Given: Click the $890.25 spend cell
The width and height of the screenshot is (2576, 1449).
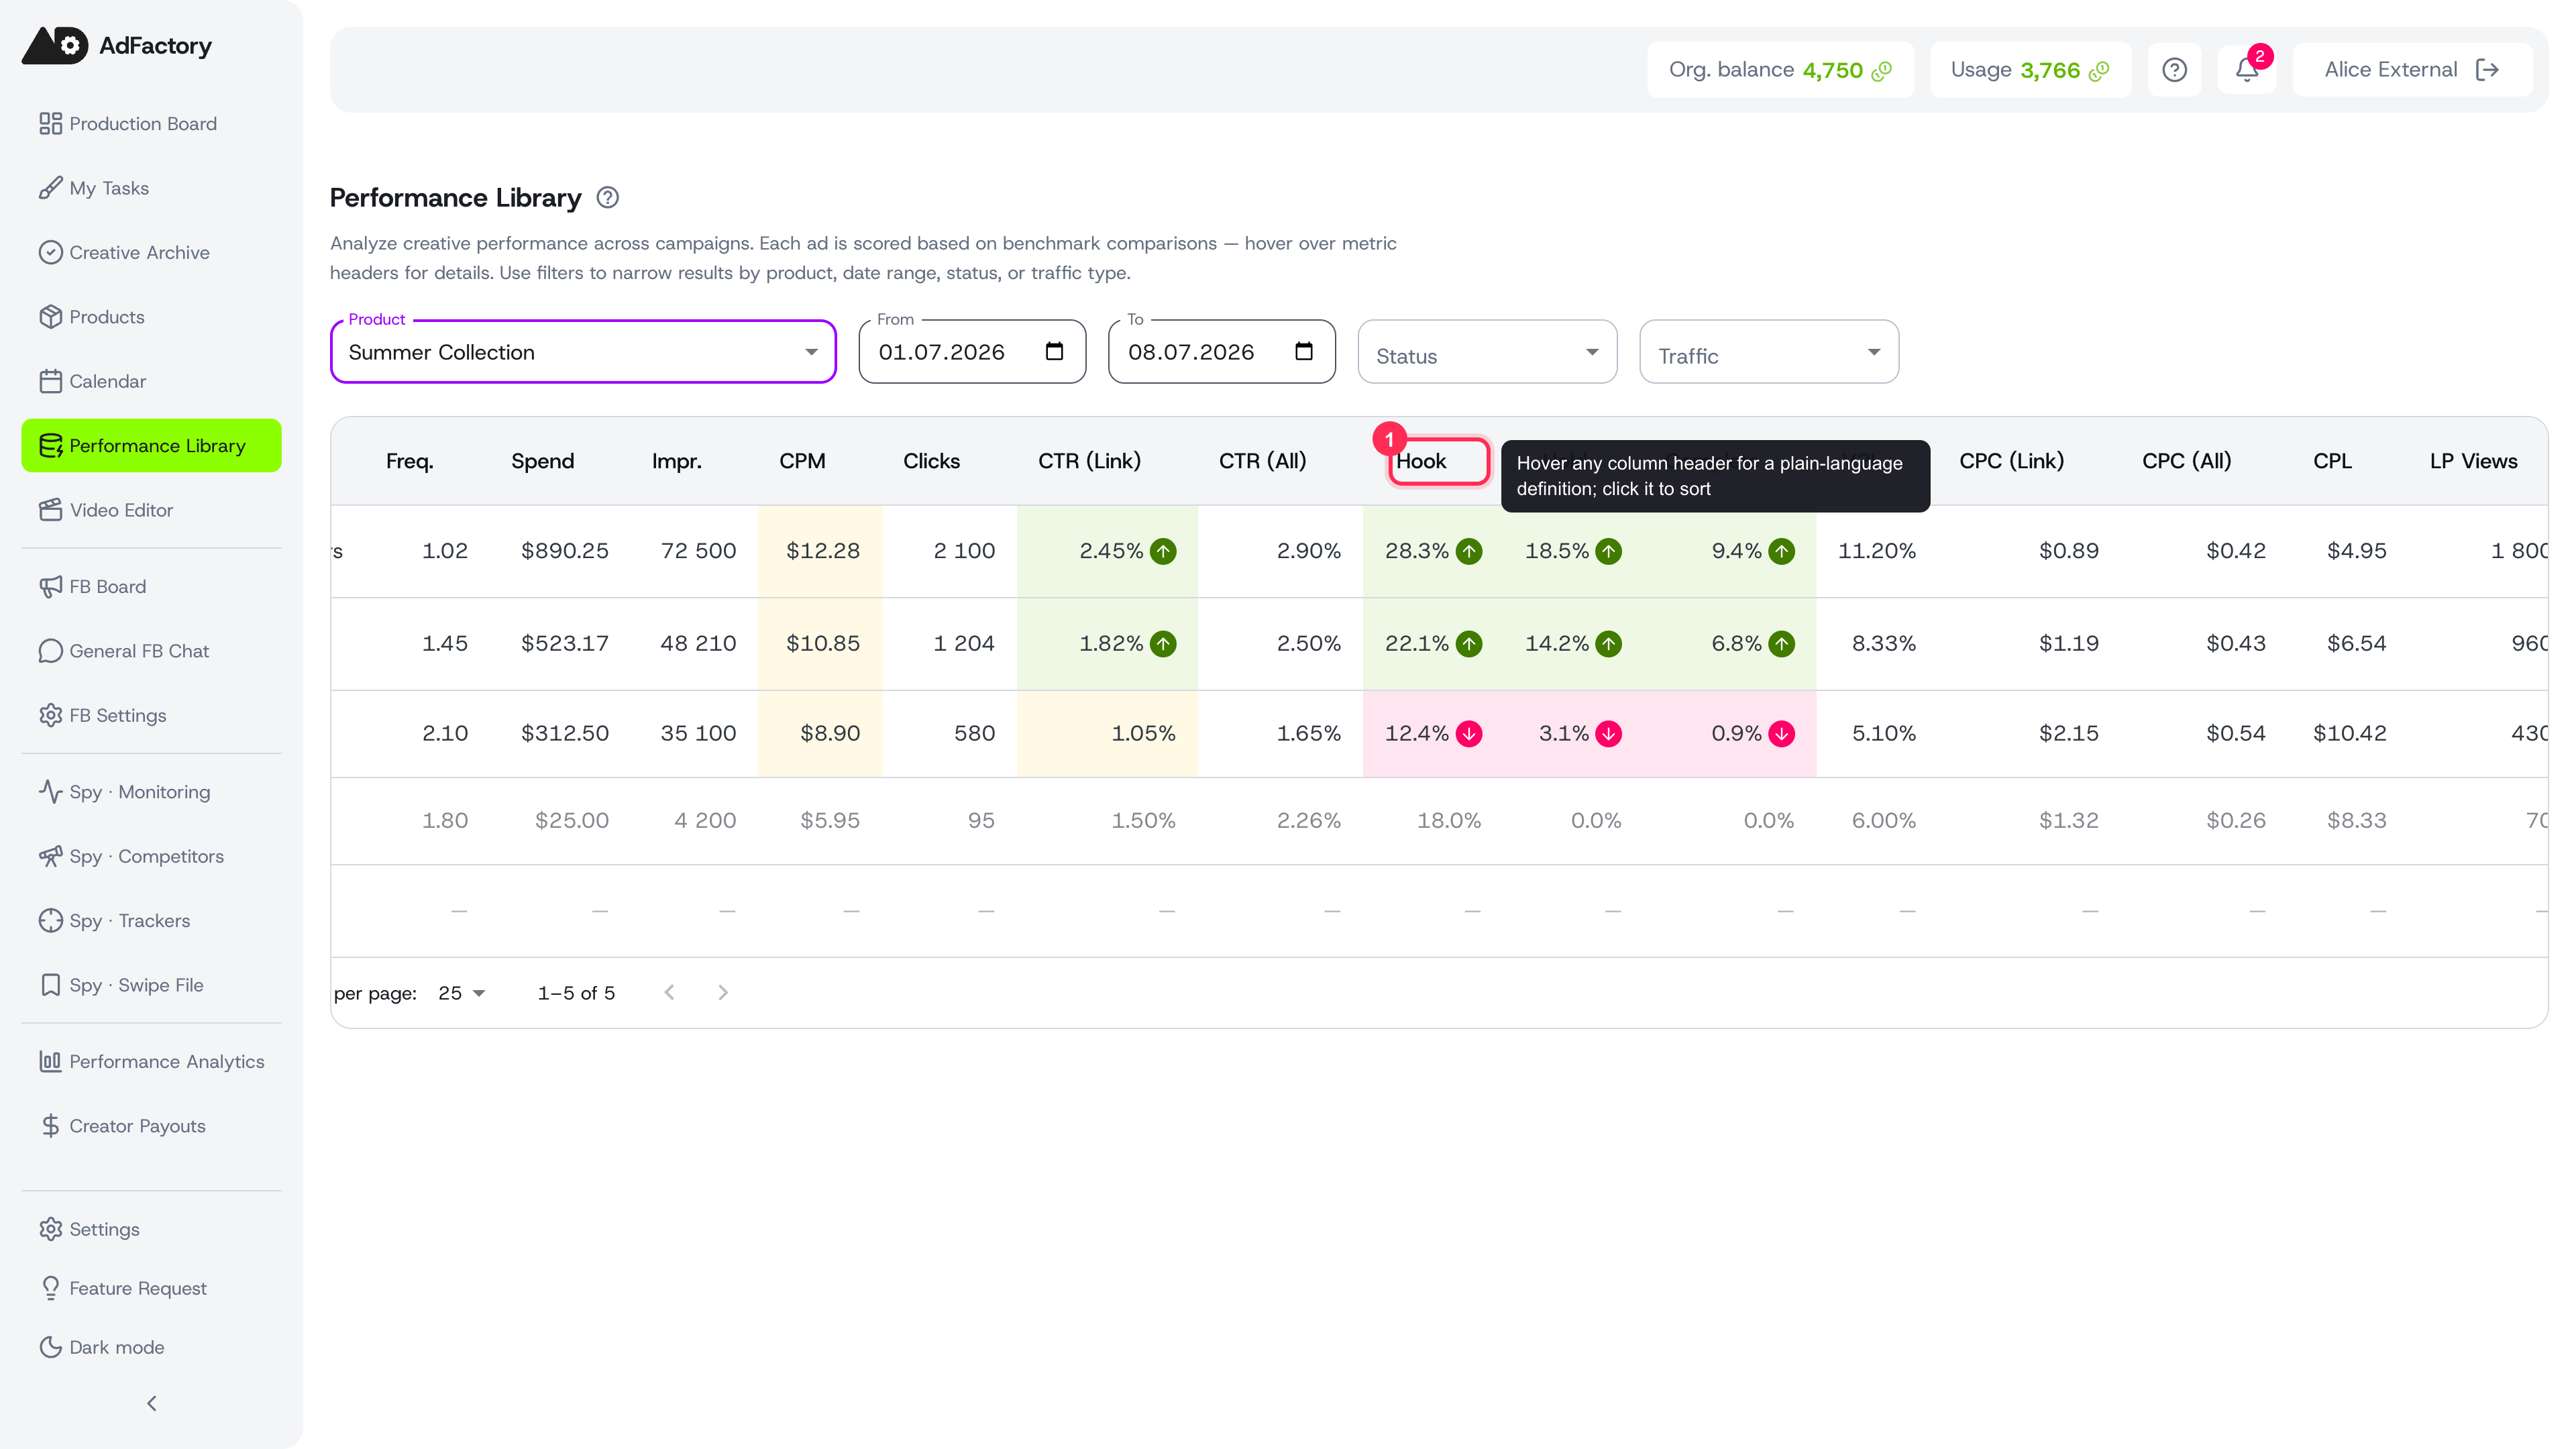Looking at the screenshot, I should coord(565,551).
